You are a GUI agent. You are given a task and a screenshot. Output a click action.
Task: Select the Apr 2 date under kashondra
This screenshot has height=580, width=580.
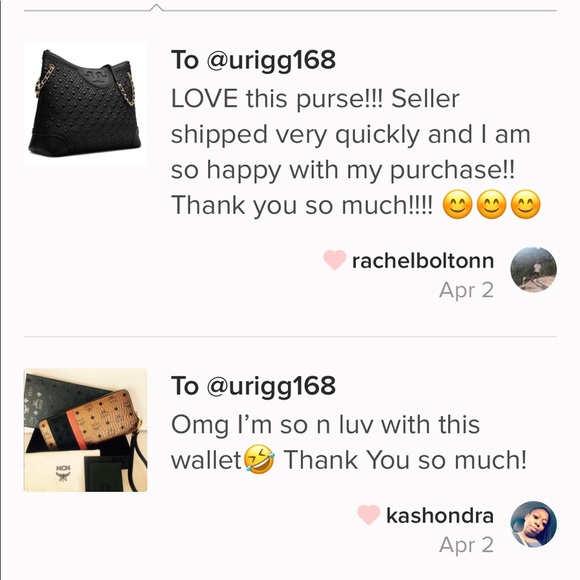click(x=466, y=545)
